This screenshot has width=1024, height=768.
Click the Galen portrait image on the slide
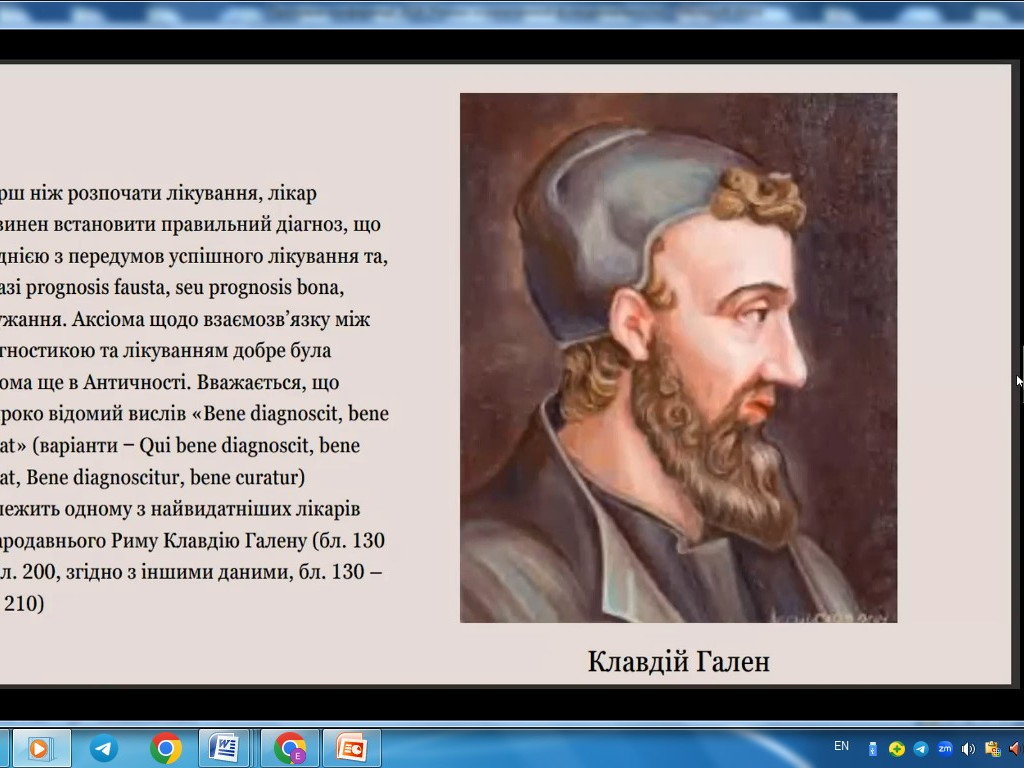(679, 357)
